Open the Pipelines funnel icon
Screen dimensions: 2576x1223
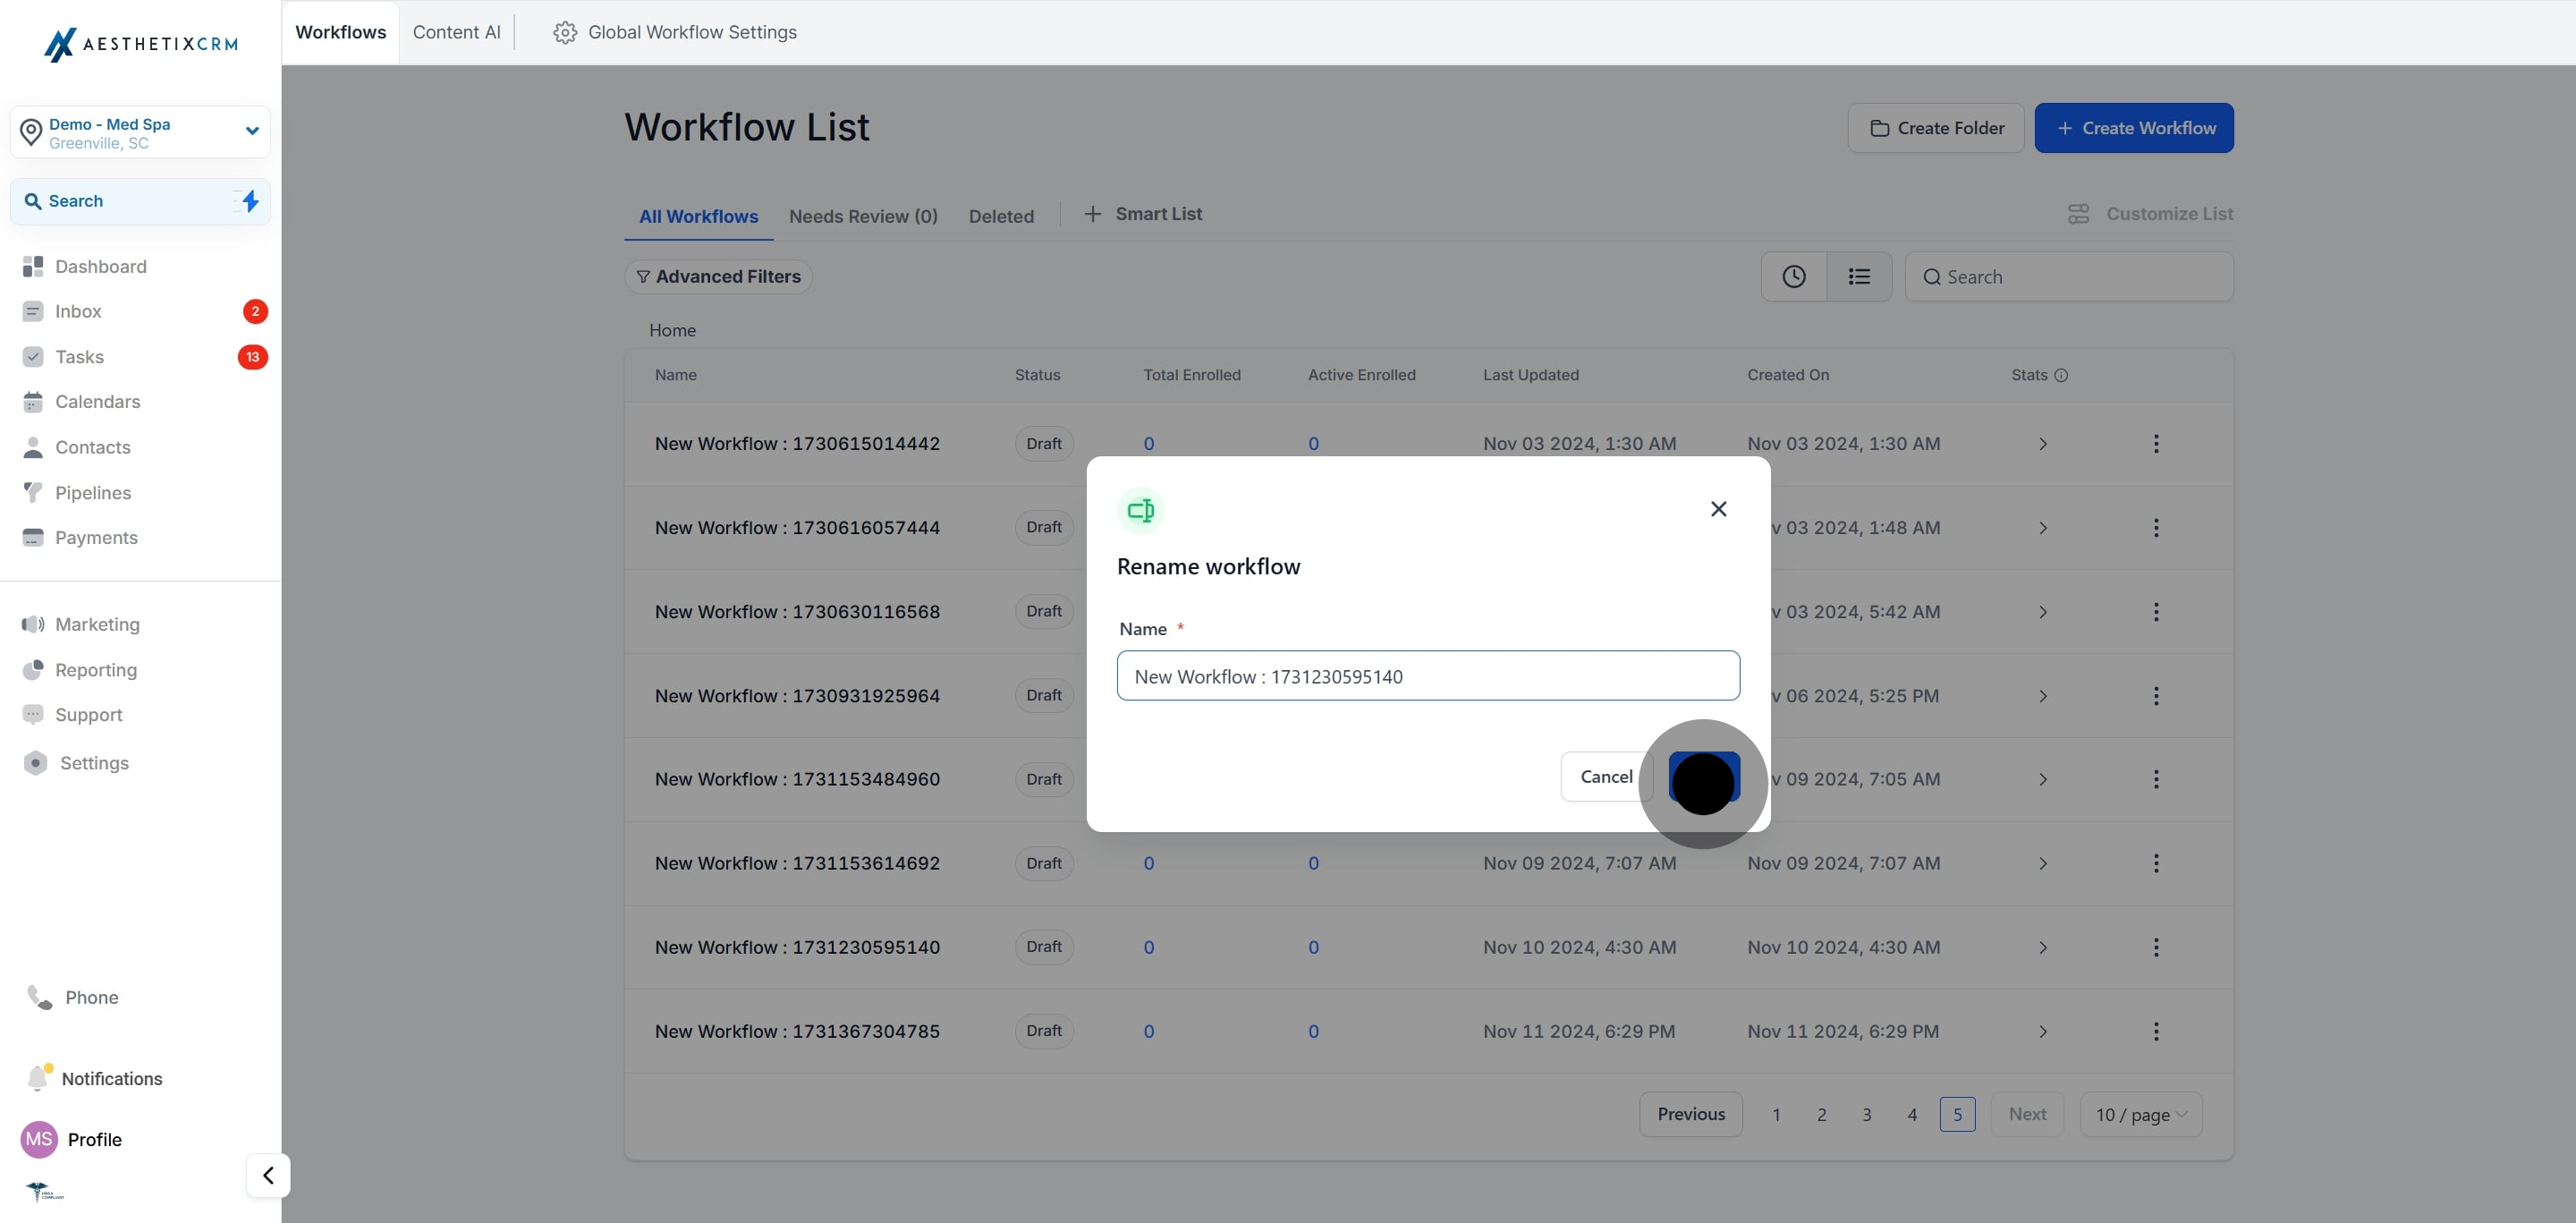tap(33, 492)
